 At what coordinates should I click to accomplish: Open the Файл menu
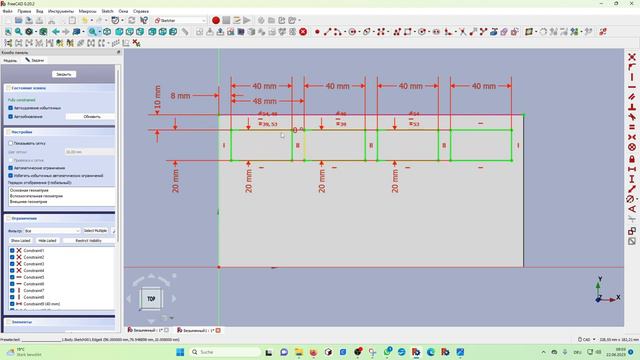(7, 11)
